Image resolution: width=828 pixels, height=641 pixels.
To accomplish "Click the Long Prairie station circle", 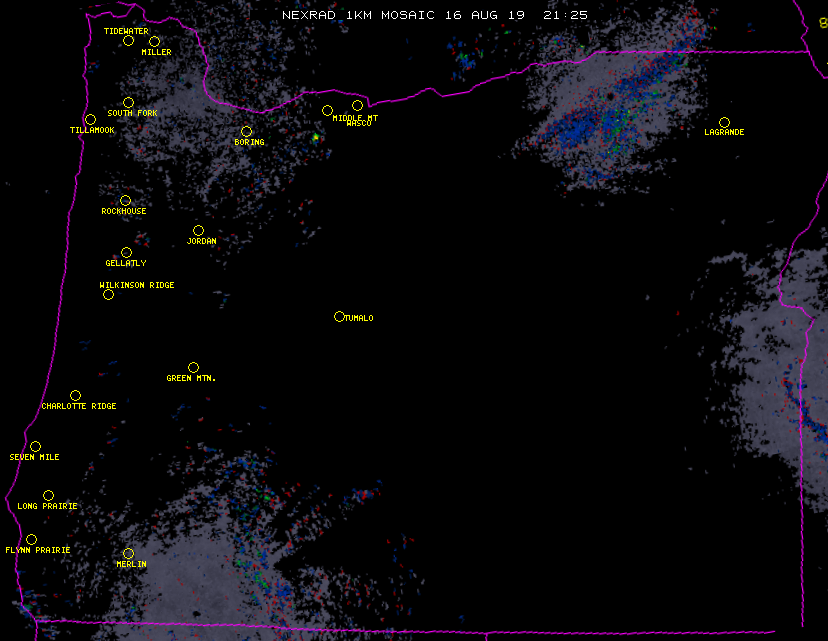I will tap(48, 495).
